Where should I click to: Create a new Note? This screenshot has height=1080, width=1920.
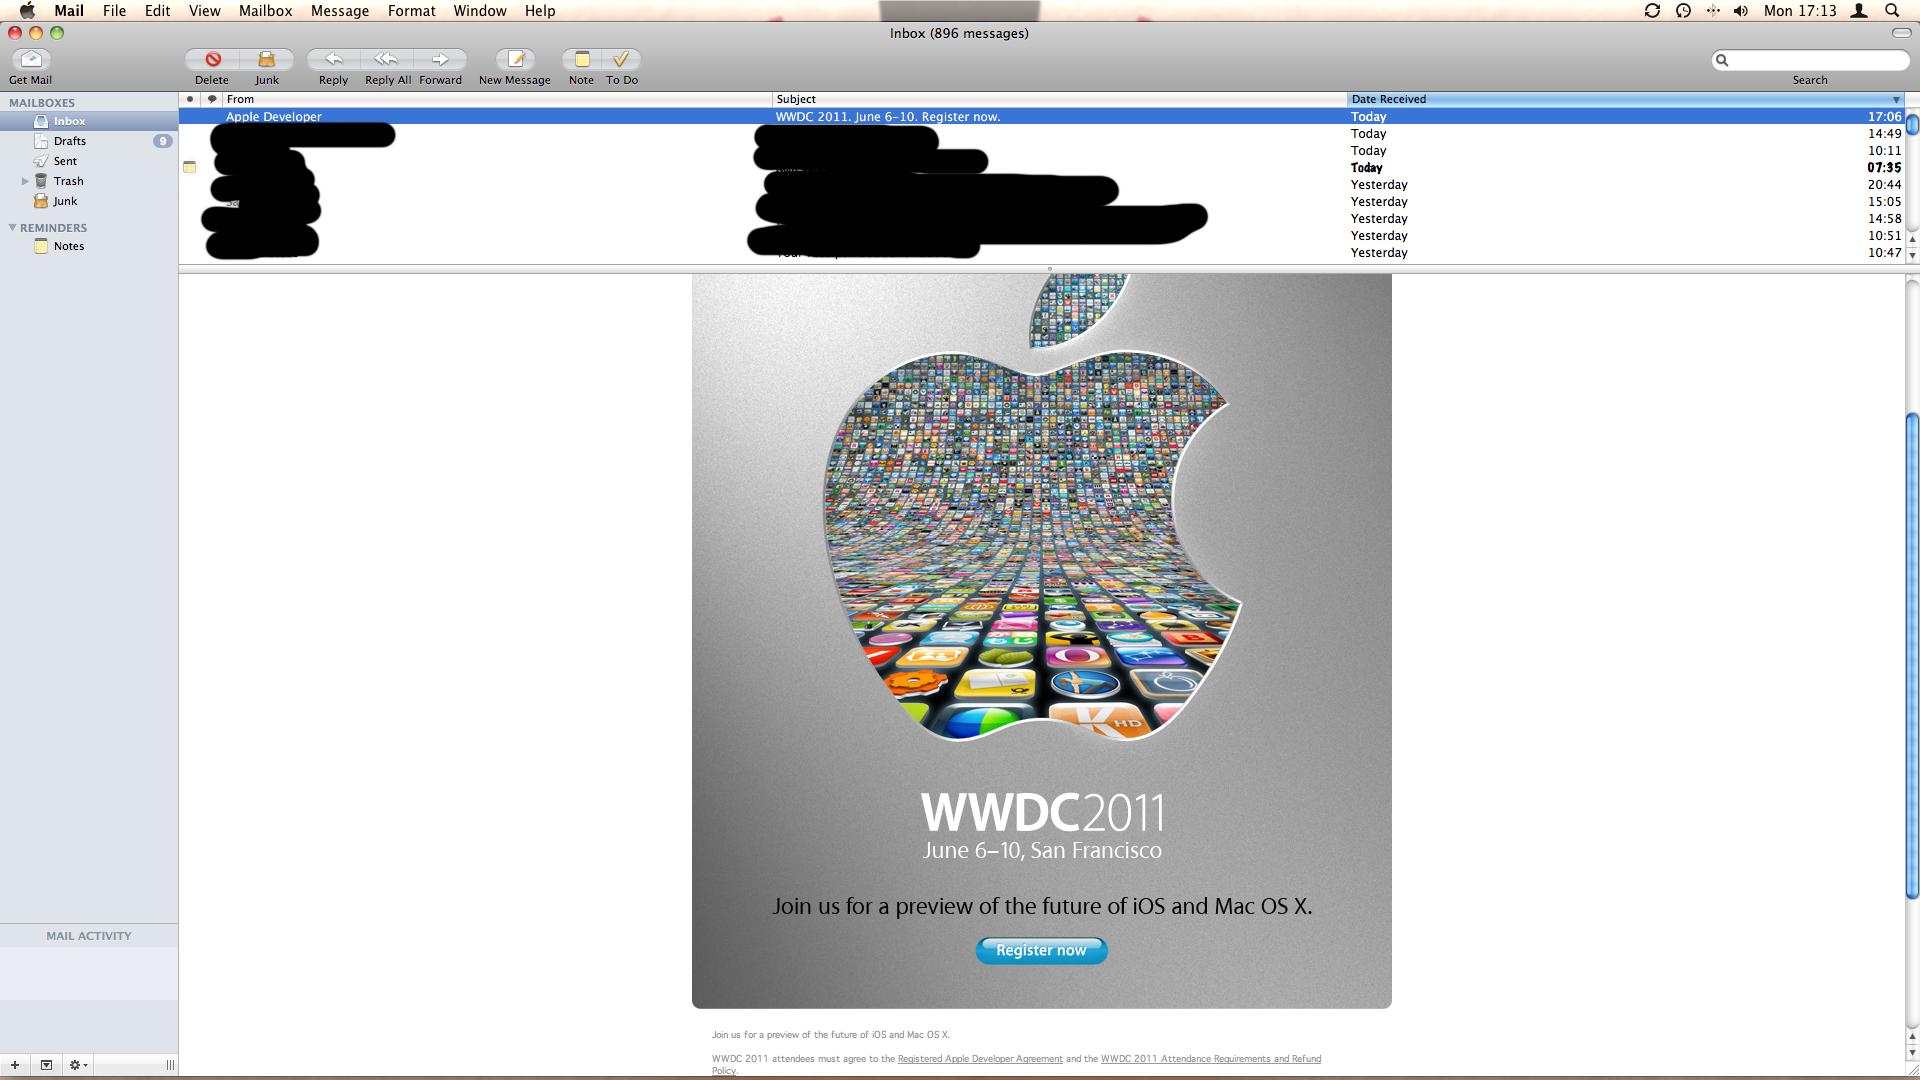coord(581,60)
